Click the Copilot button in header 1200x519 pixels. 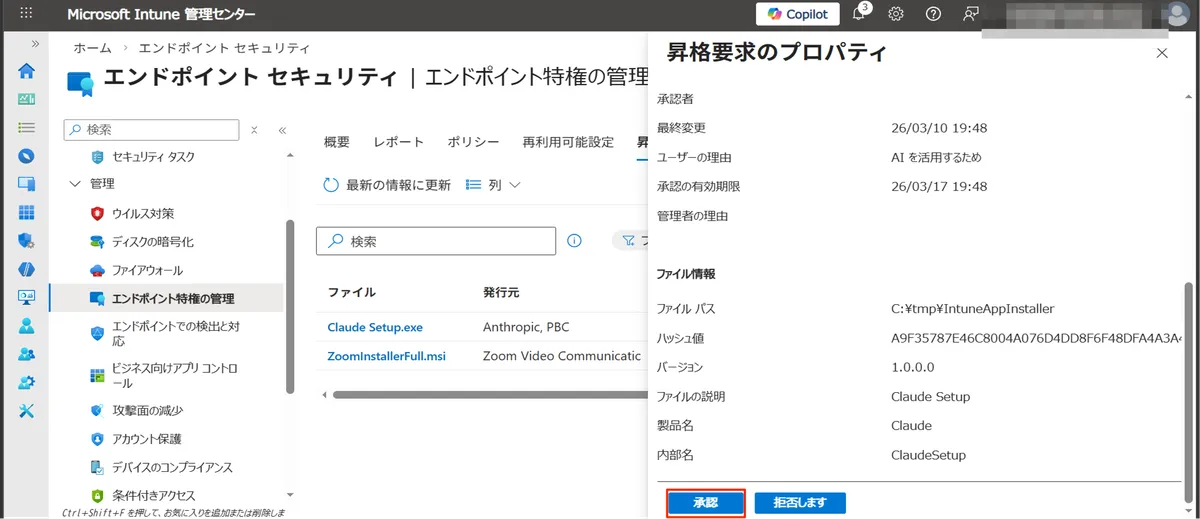[797, 14]
